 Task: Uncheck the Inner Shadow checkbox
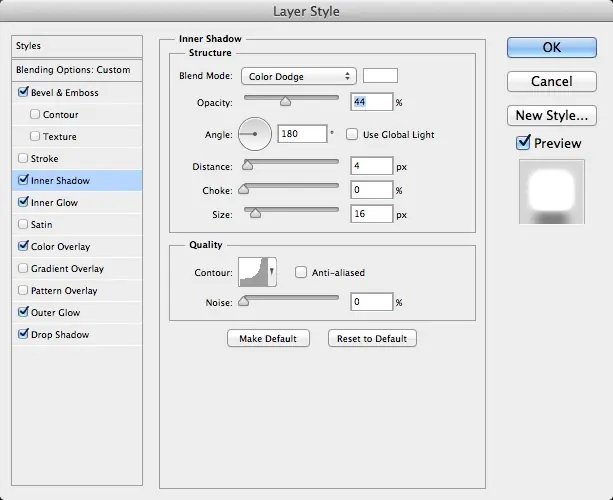coord(23,180)
